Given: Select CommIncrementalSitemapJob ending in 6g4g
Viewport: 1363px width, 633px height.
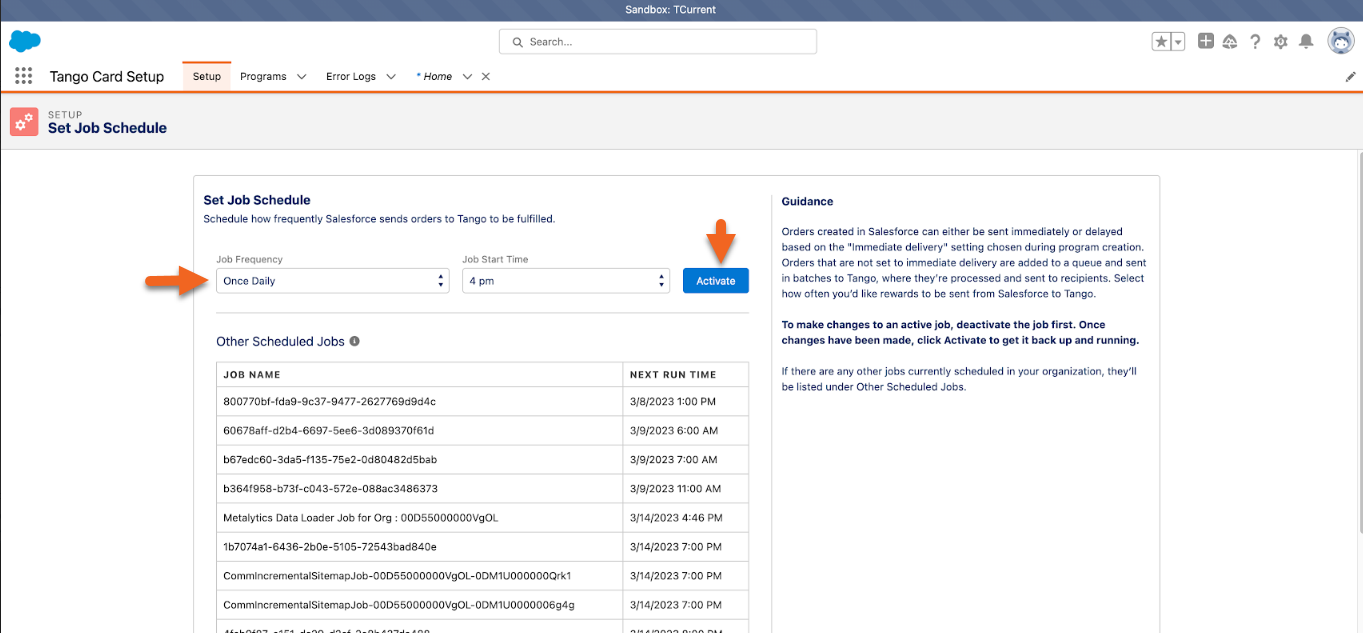Looking at the screenshot, I should point(399,605).
